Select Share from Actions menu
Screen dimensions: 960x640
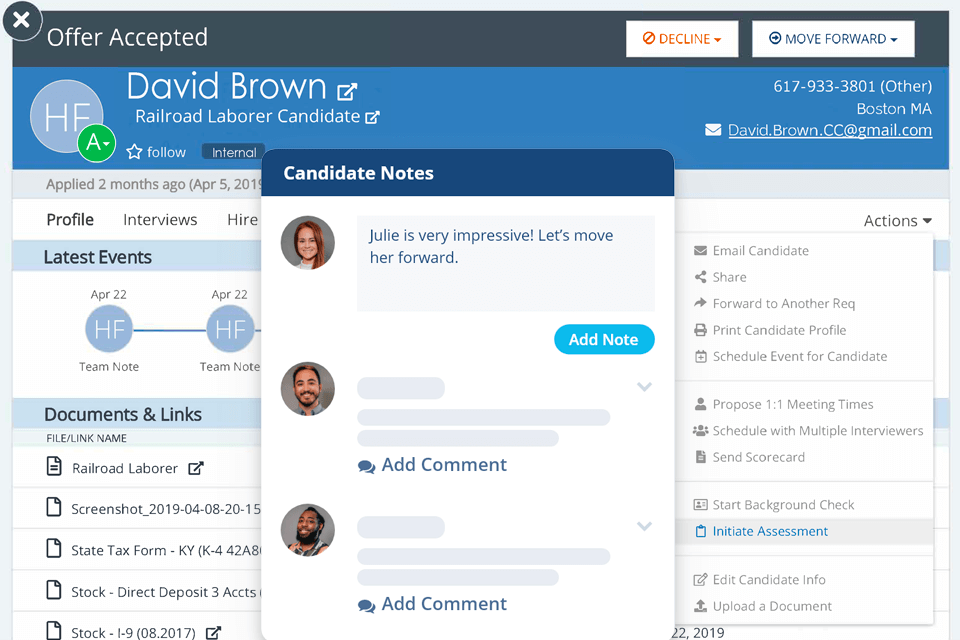tap(729, 277)
